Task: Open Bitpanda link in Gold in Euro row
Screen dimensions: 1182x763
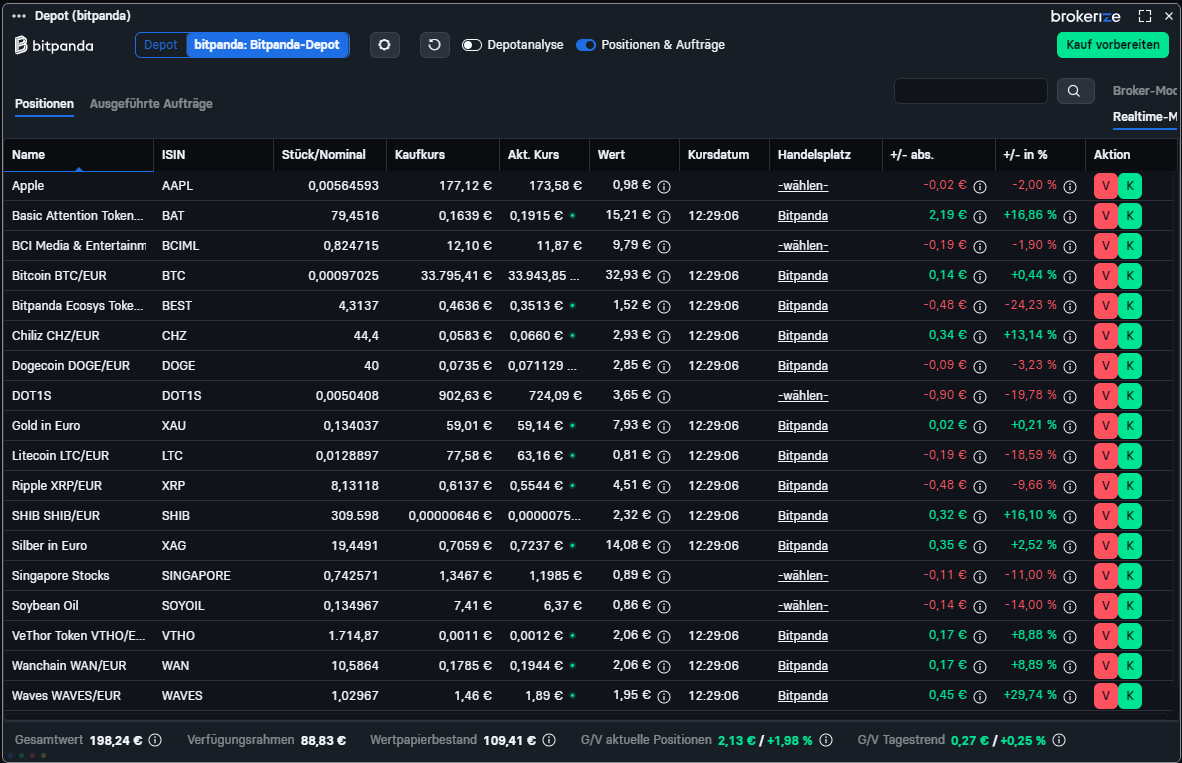Action: pos(803,426)
